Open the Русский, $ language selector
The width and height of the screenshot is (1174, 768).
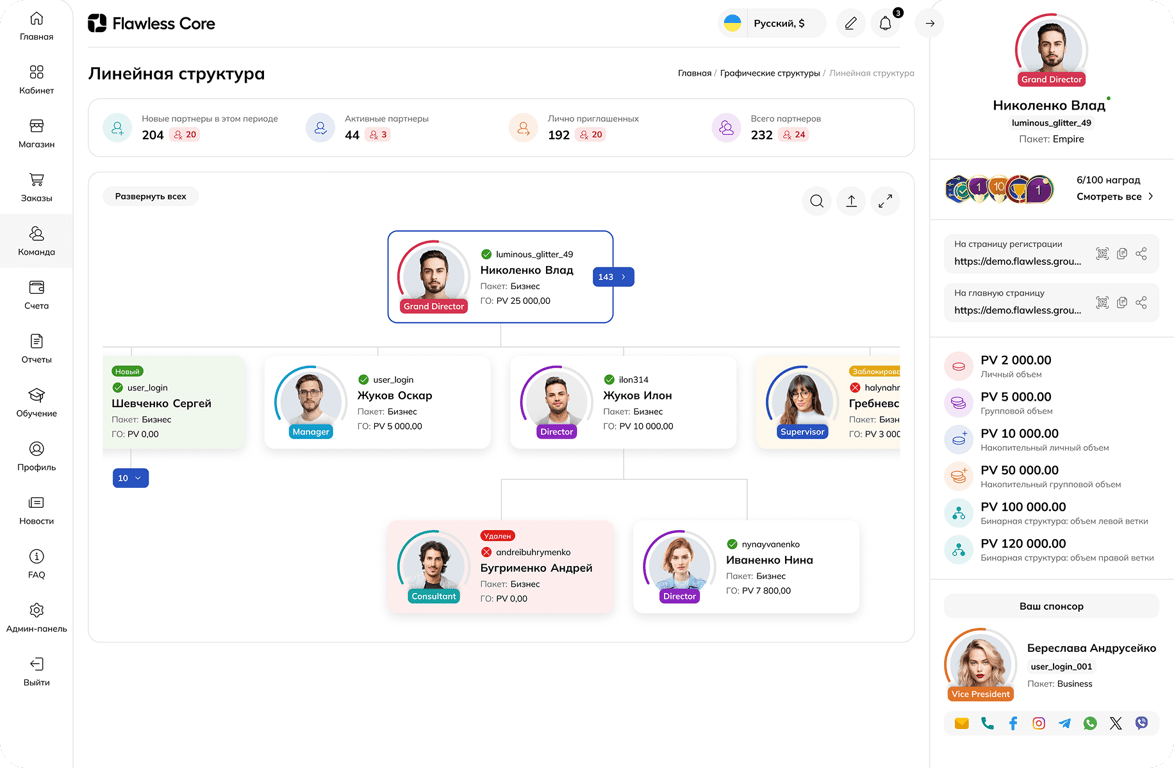point(772,23)
